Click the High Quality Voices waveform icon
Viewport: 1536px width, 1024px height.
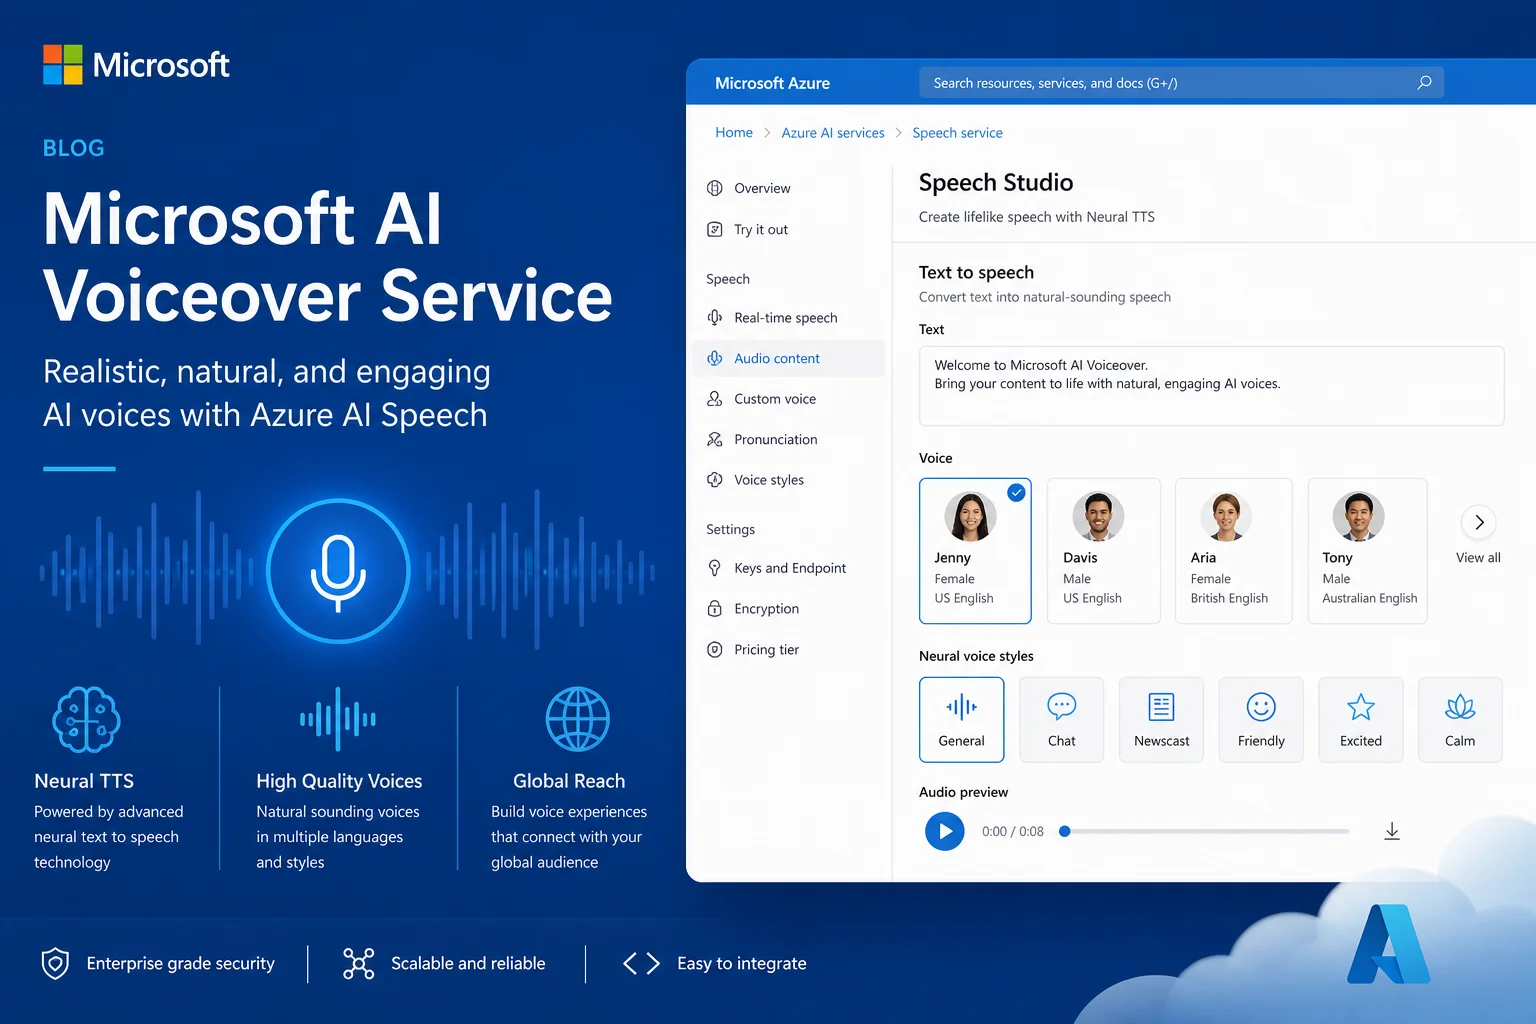[338, 718]
